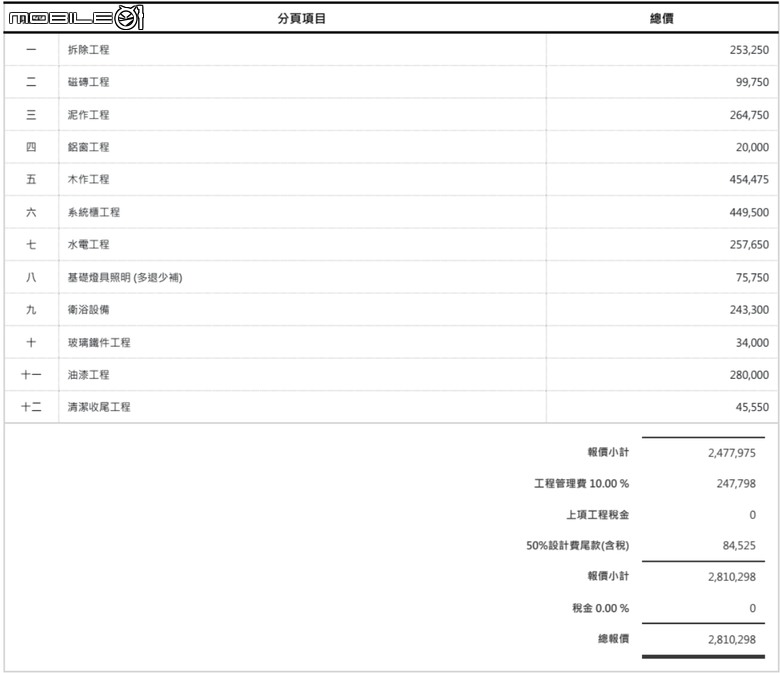The image size is (780, 673).
Task: Select the 水電工程 row label
Action: pos(89,245)
